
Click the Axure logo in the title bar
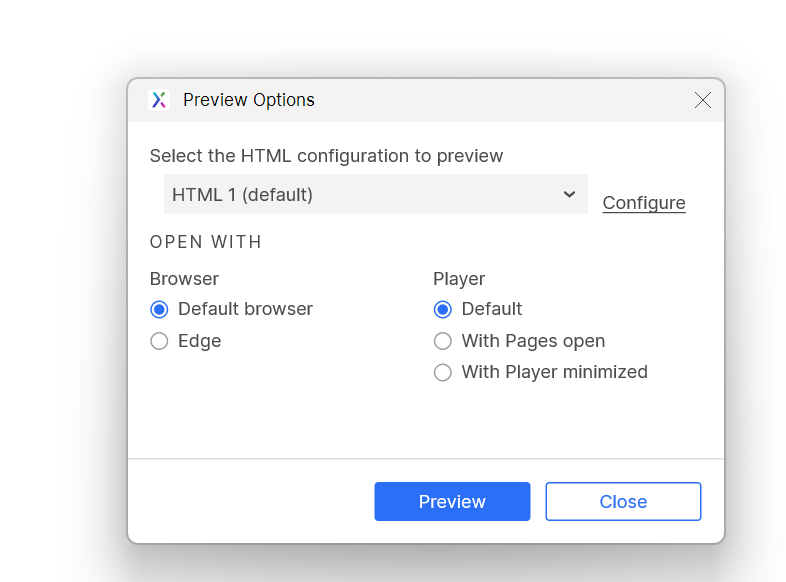click(x=158, y=100)
